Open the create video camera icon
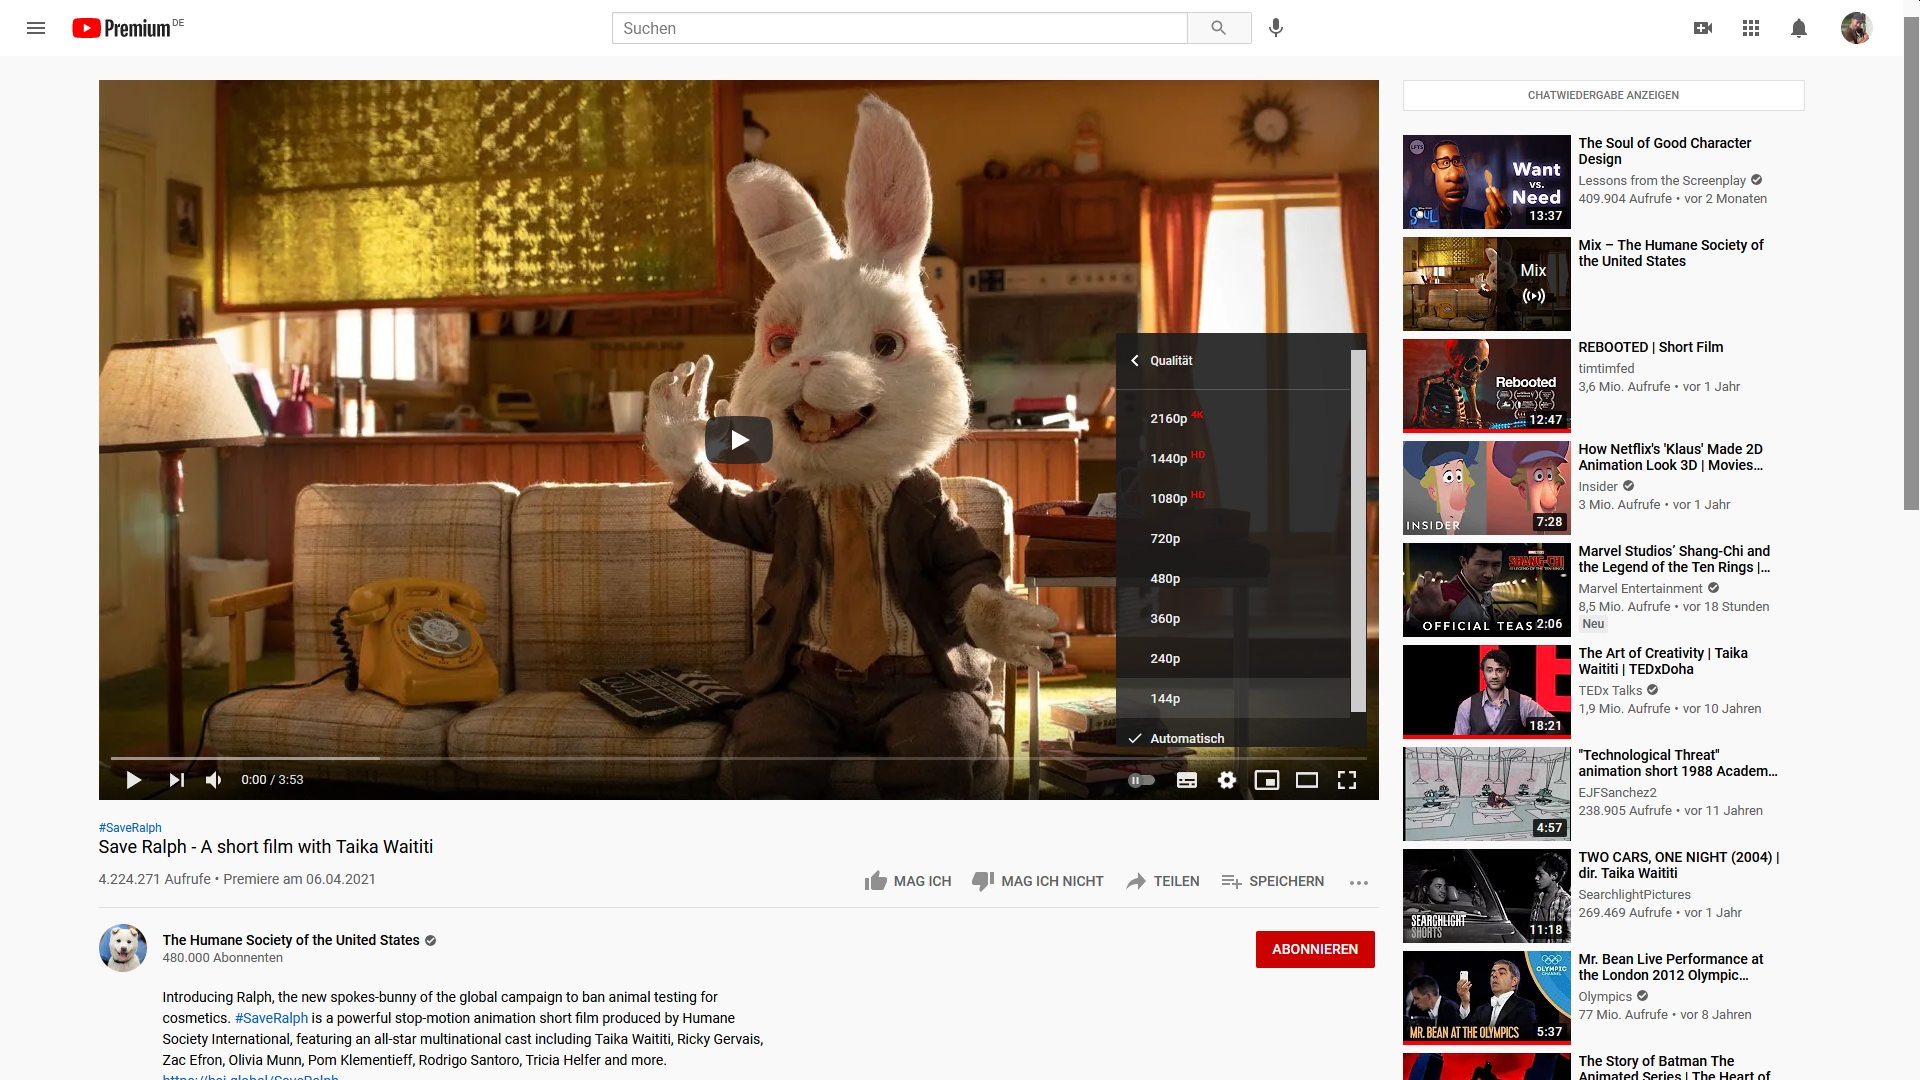Image resolution: width=1920 pixels, height=1080 pixels. (x=1703, y=28)
